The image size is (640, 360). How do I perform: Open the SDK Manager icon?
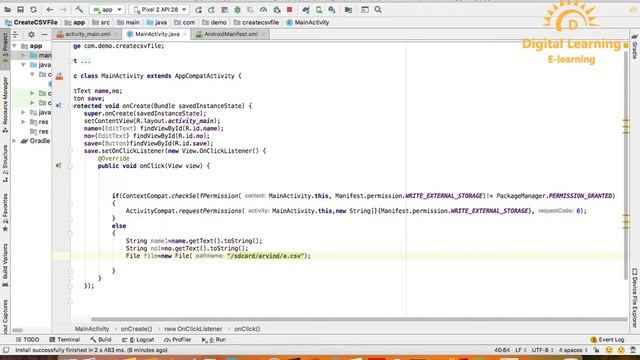click(332, 9)
